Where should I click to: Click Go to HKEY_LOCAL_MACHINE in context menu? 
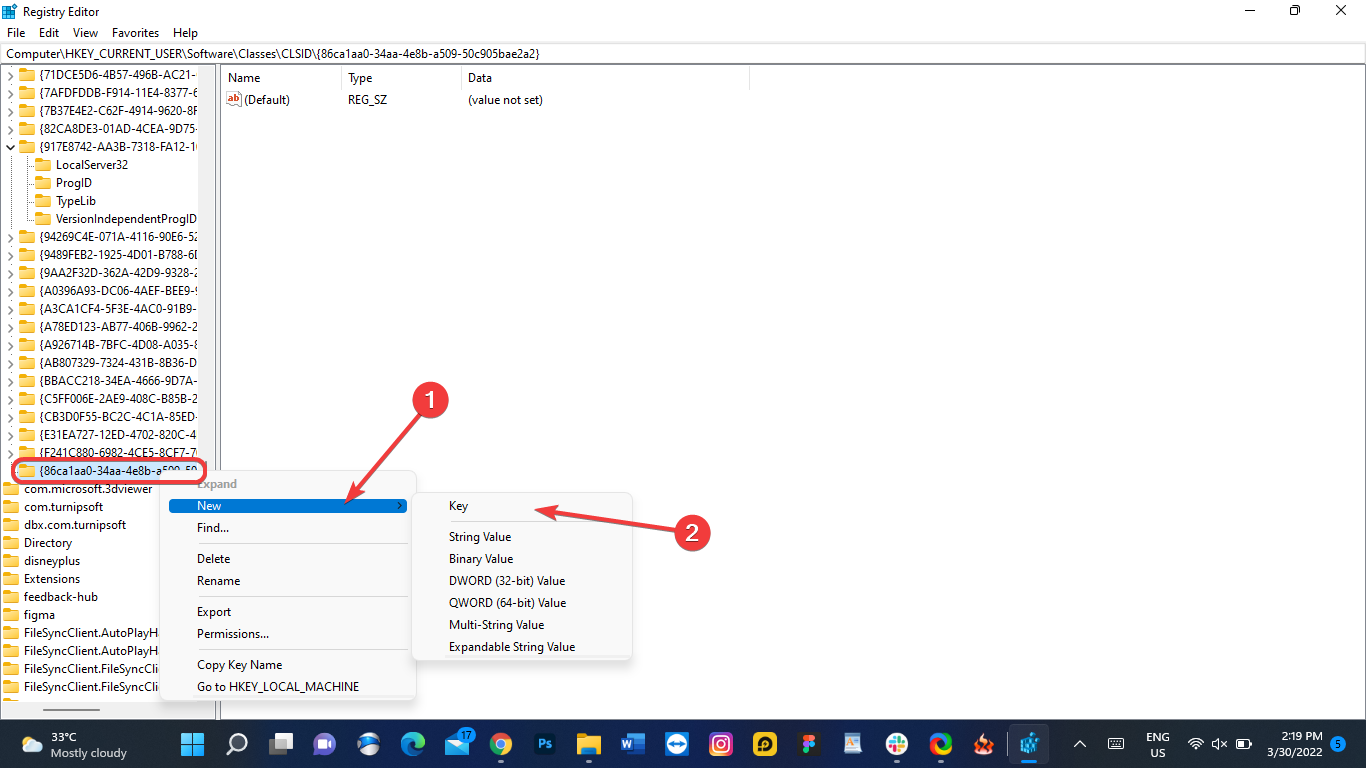coord(278,687)
